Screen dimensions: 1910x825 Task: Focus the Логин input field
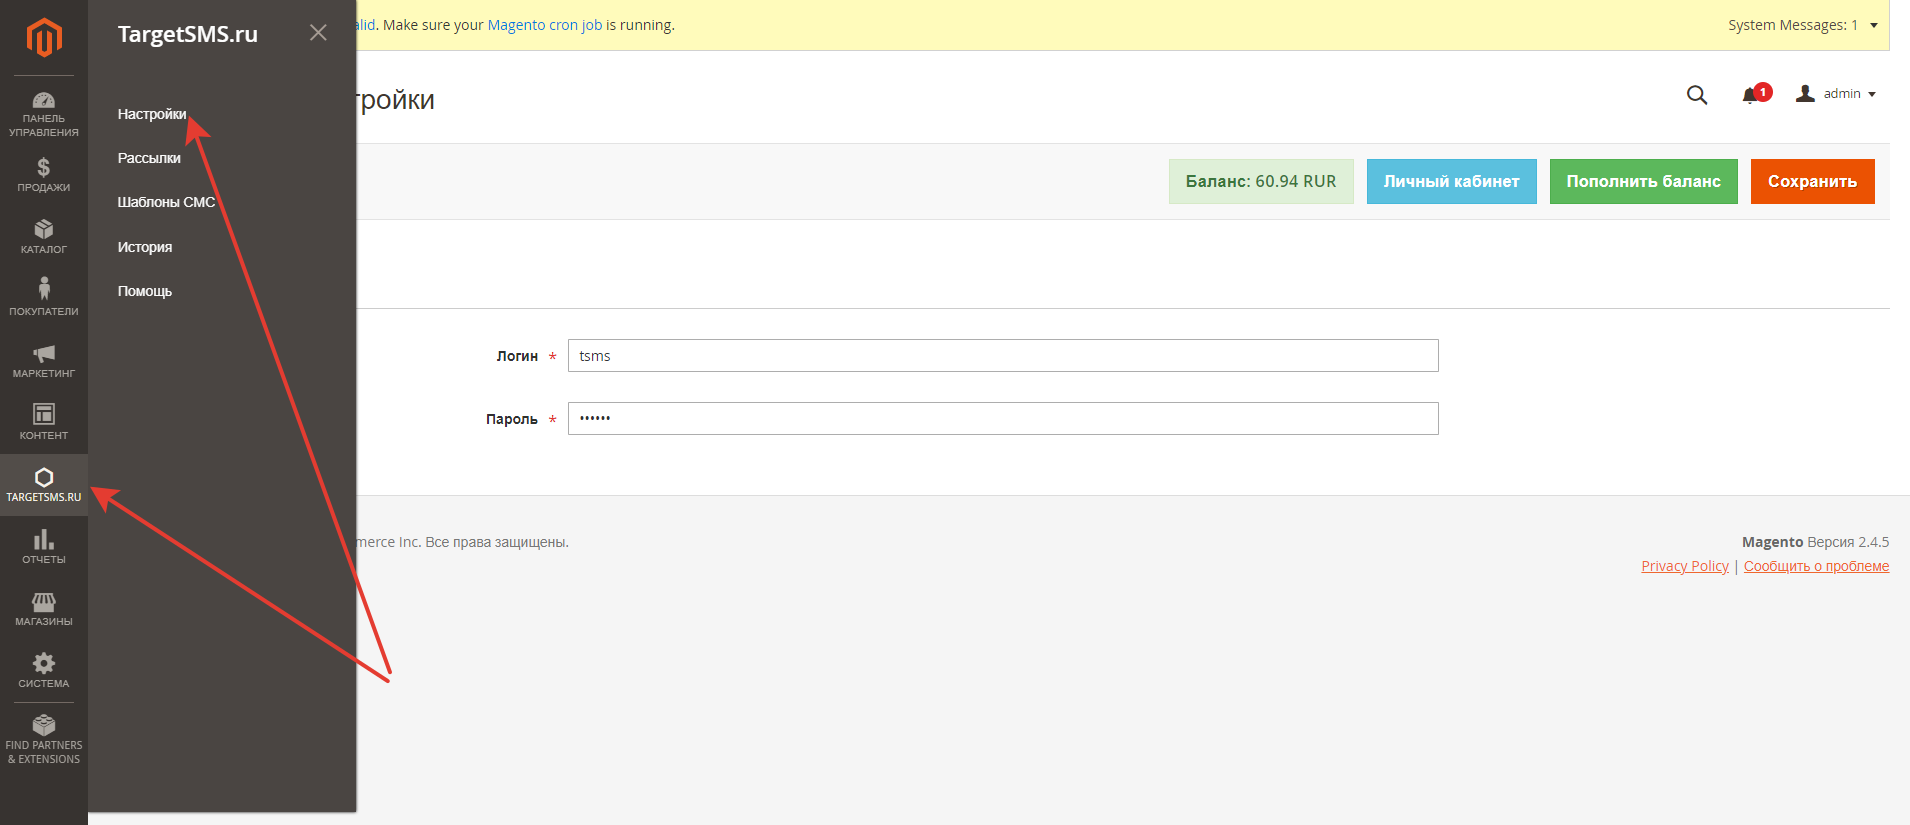tap(1003, 356)
